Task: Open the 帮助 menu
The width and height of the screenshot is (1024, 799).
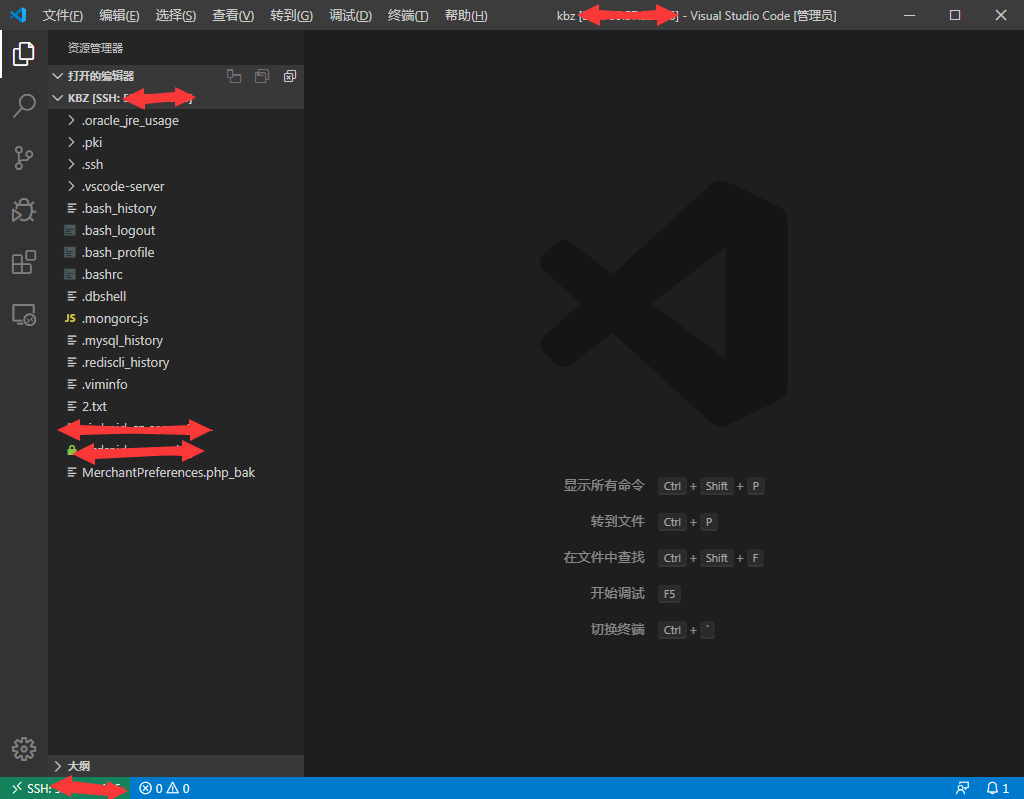Action: pos(466,15)
